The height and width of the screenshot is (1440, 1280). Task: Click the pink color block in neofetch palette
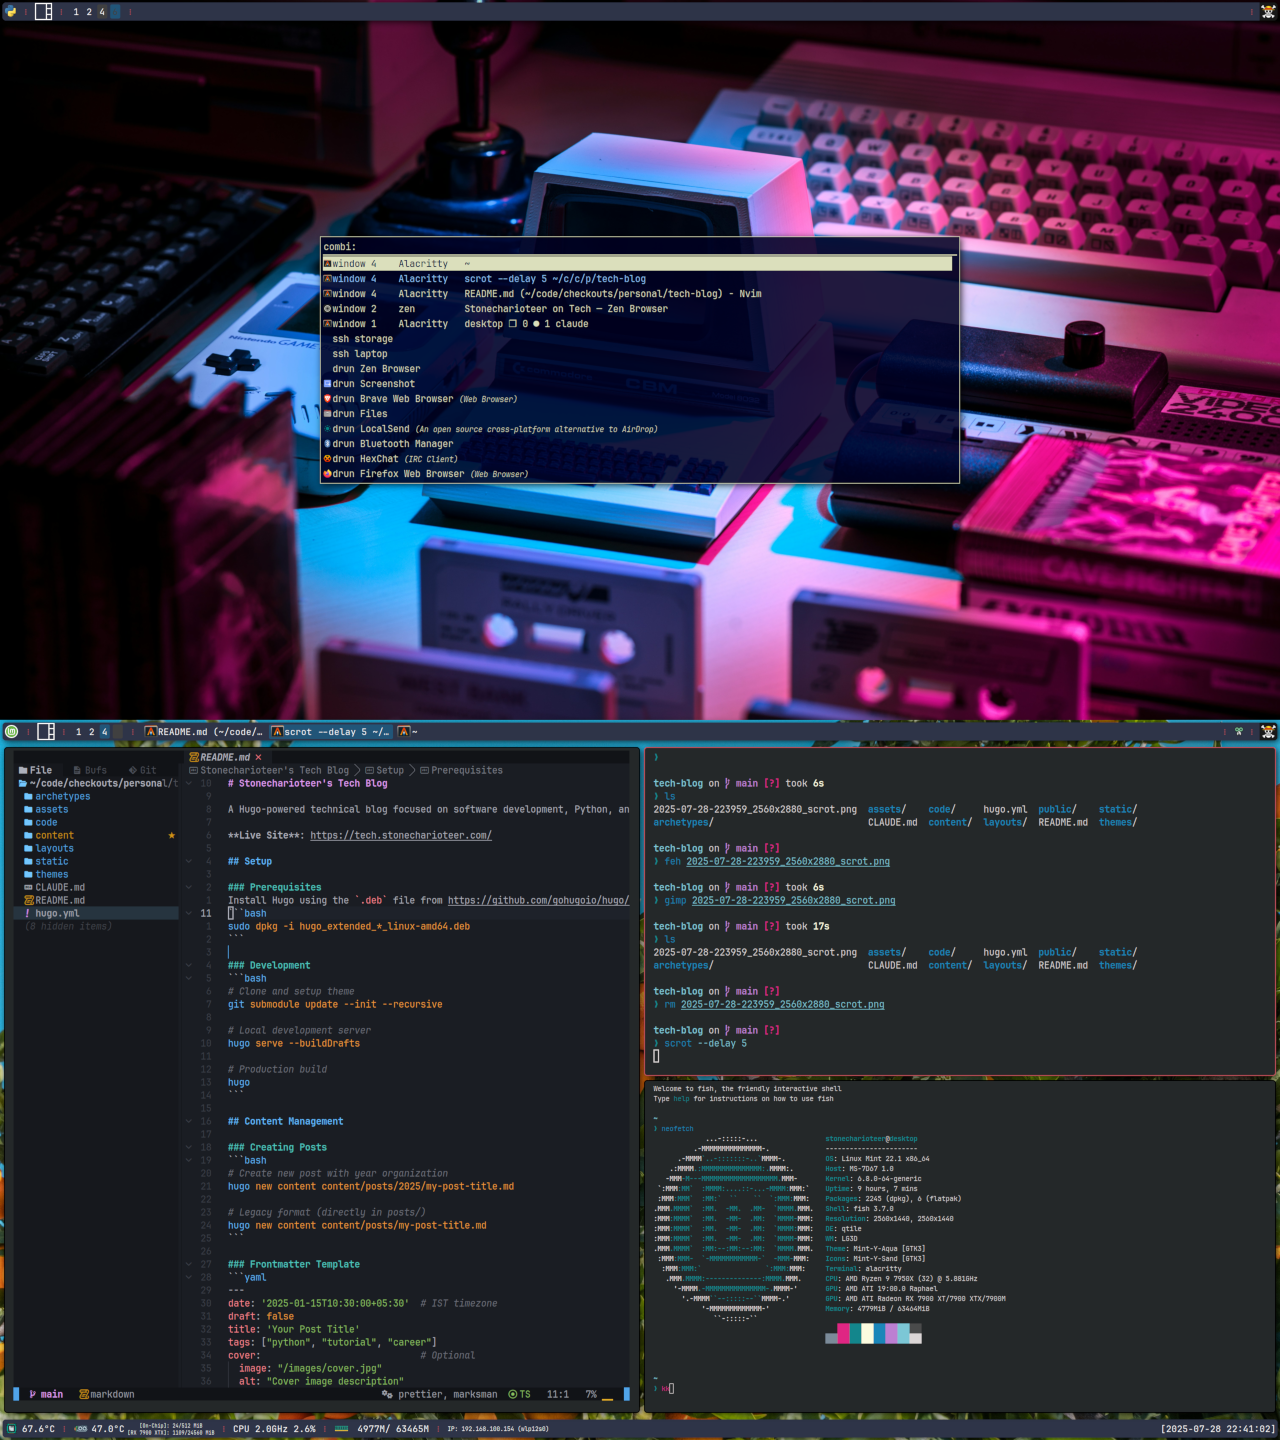(x=843, y=1333)
